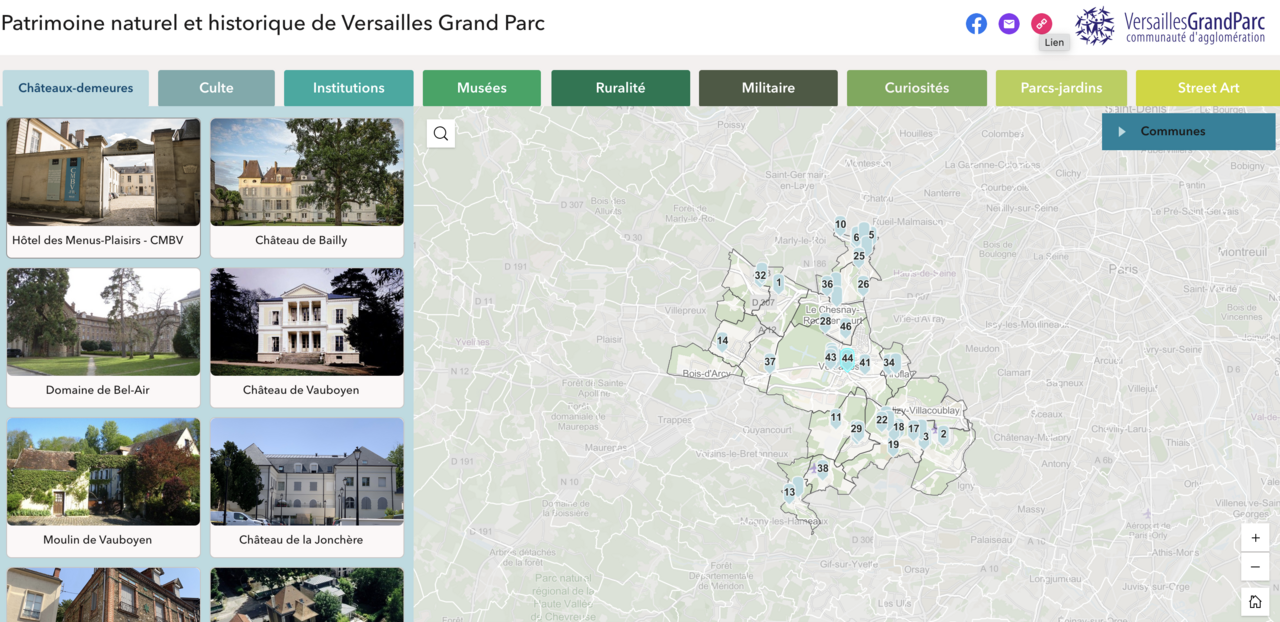Show the Parcs-jardins tab

click(1061, 88)
